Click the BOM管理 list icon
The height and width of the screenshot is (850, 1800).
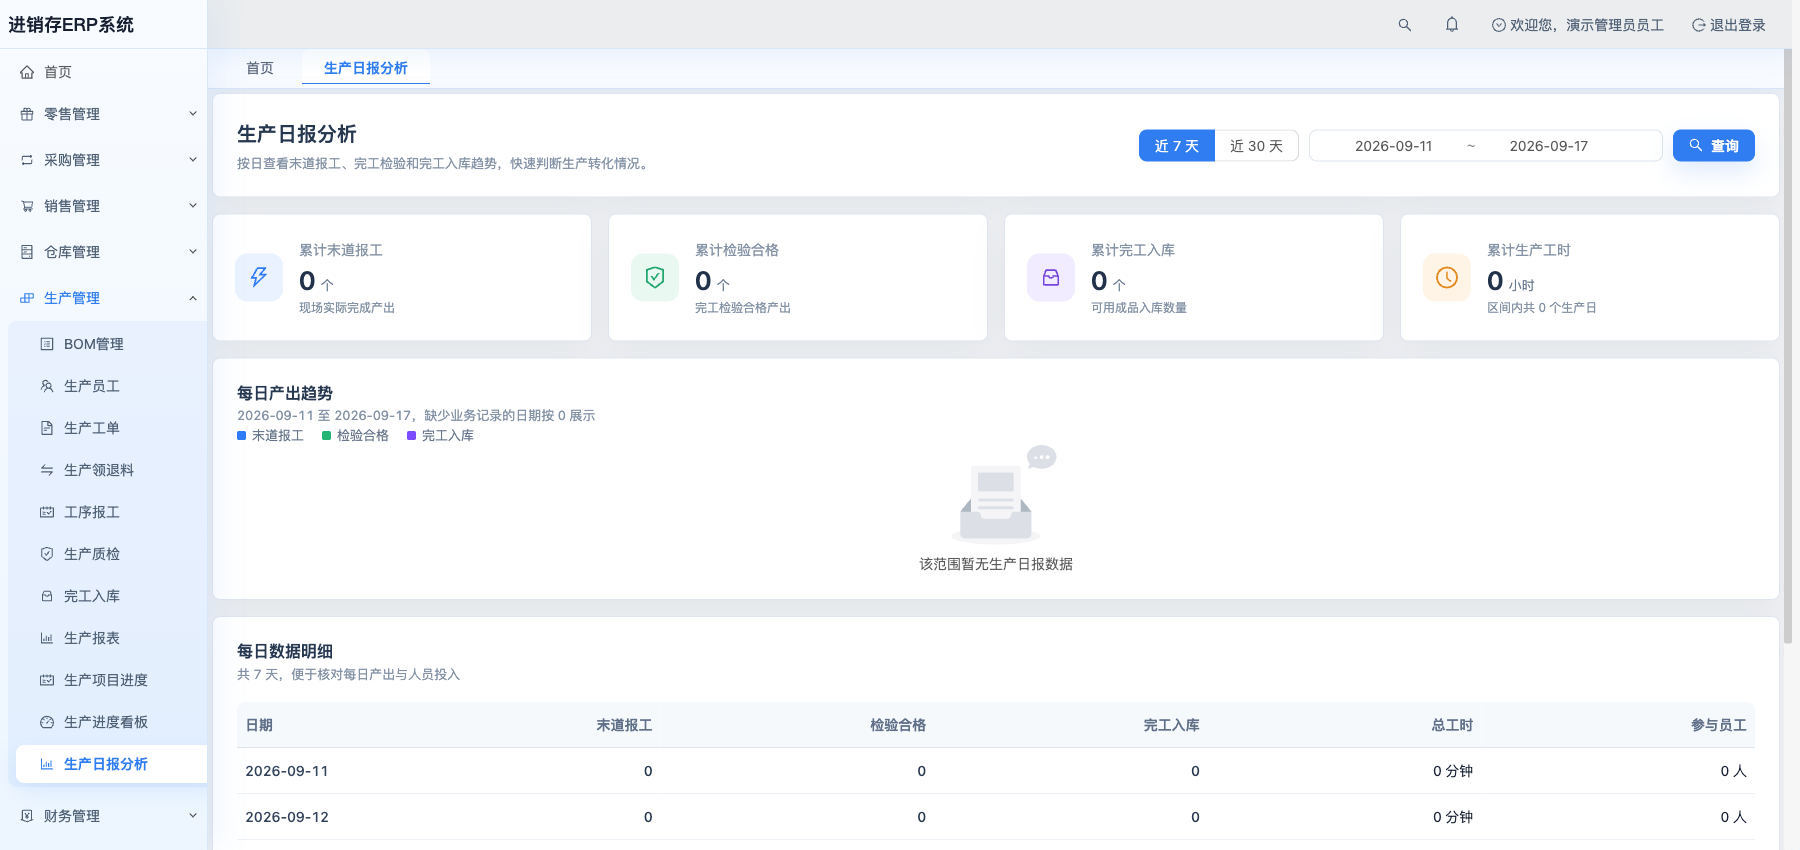coord(47,344)
